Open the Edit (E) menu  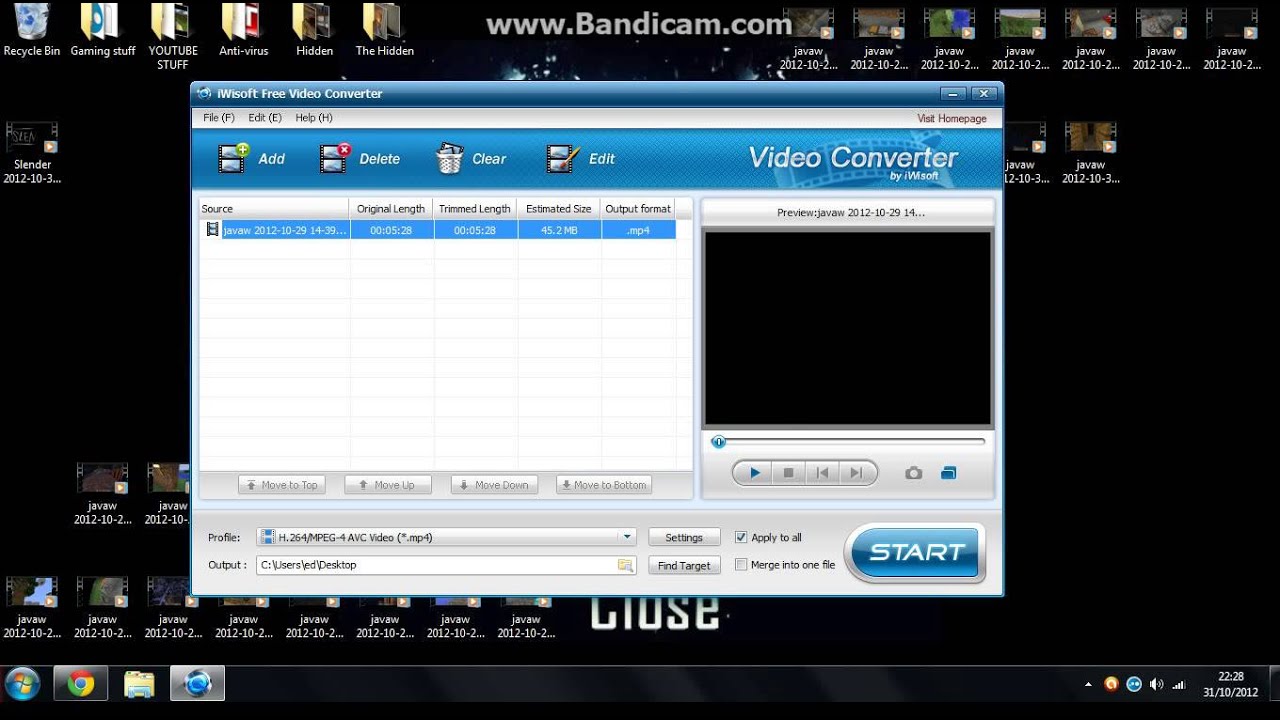pyautogui.click(x=265, y=118)
